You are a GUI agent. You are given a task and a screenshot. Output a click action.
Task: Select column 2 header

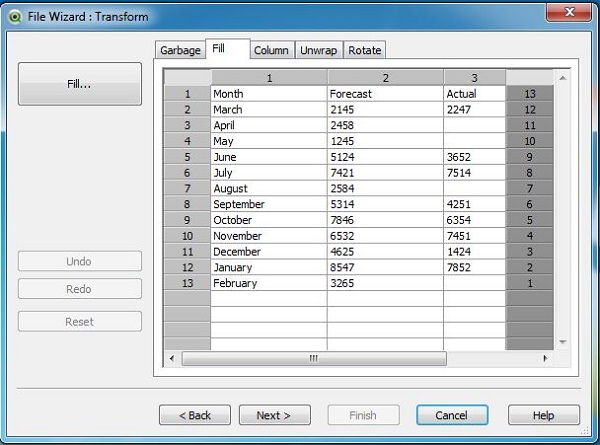tap(385, 77)
